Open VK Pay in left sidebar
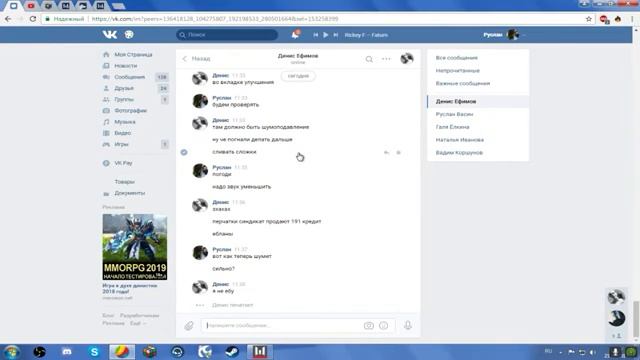The image size is (640, 360). click(123, 163)
